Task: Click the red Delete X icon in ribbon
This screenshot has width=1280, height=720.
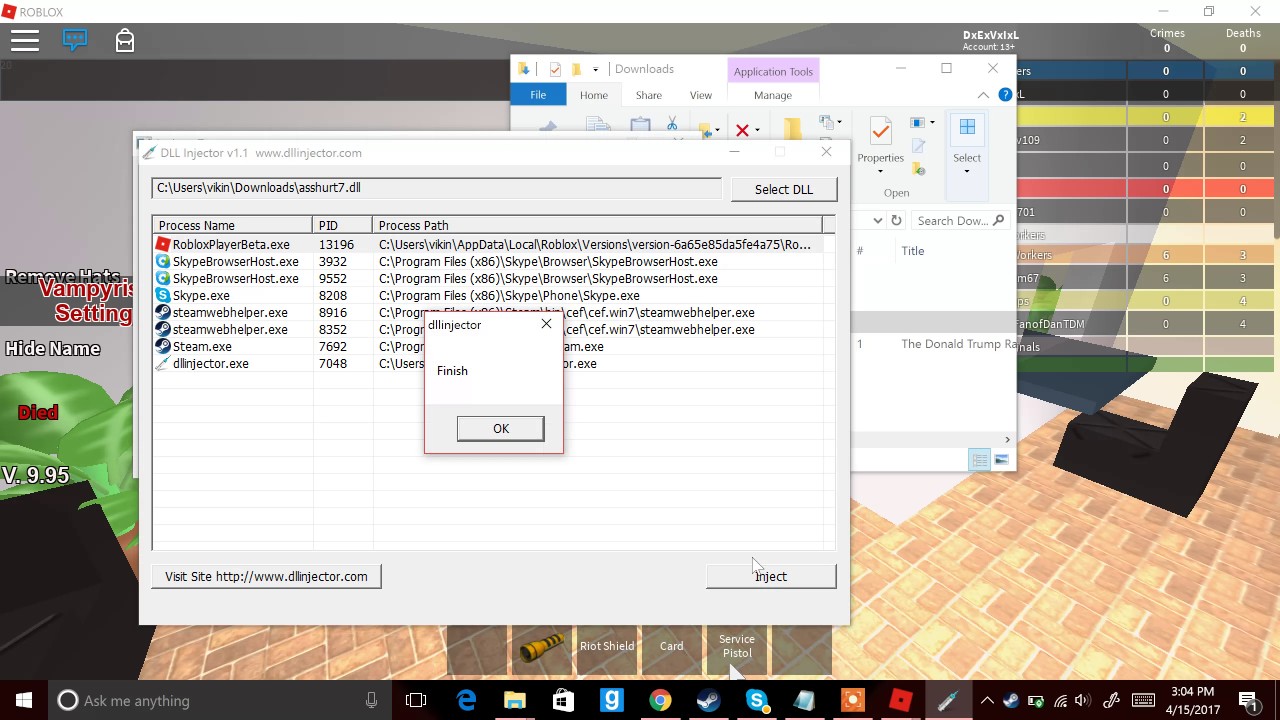Action: point(742,130)
